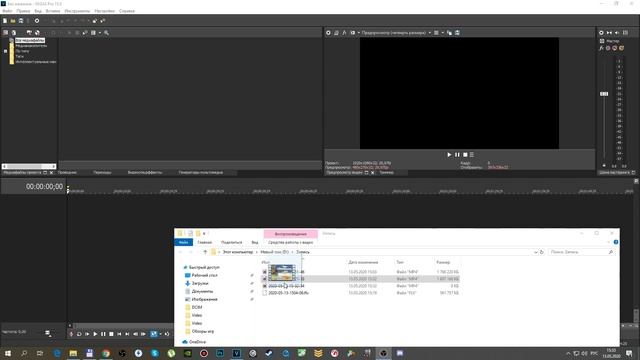The image size is (640, 360).
Task: Click the Open project folder icon
Action: [x=13, y=21]
